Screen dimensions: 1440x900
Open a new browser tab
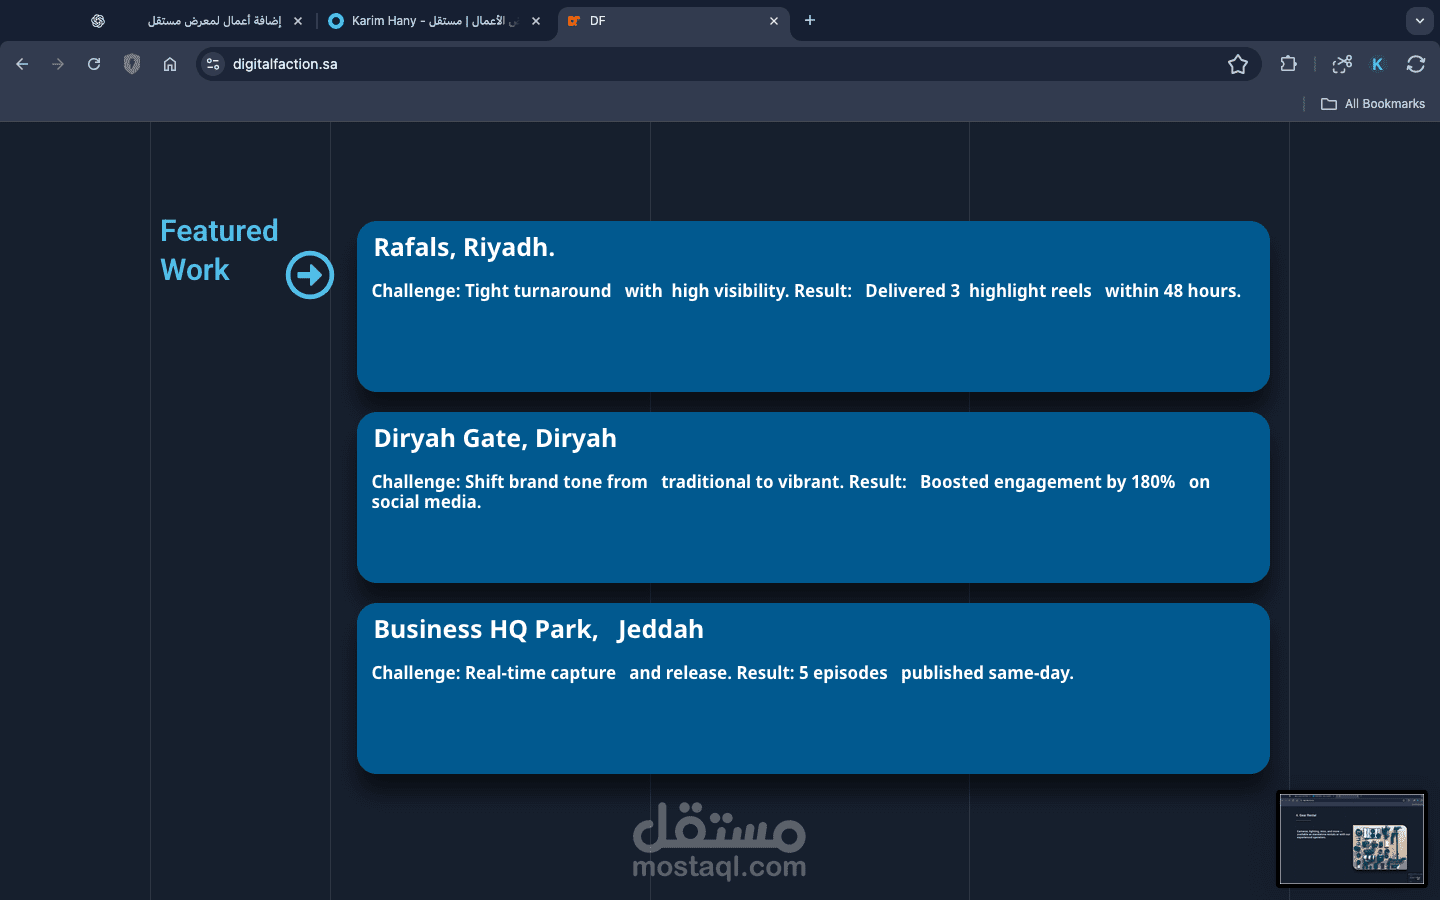(810, 21)
